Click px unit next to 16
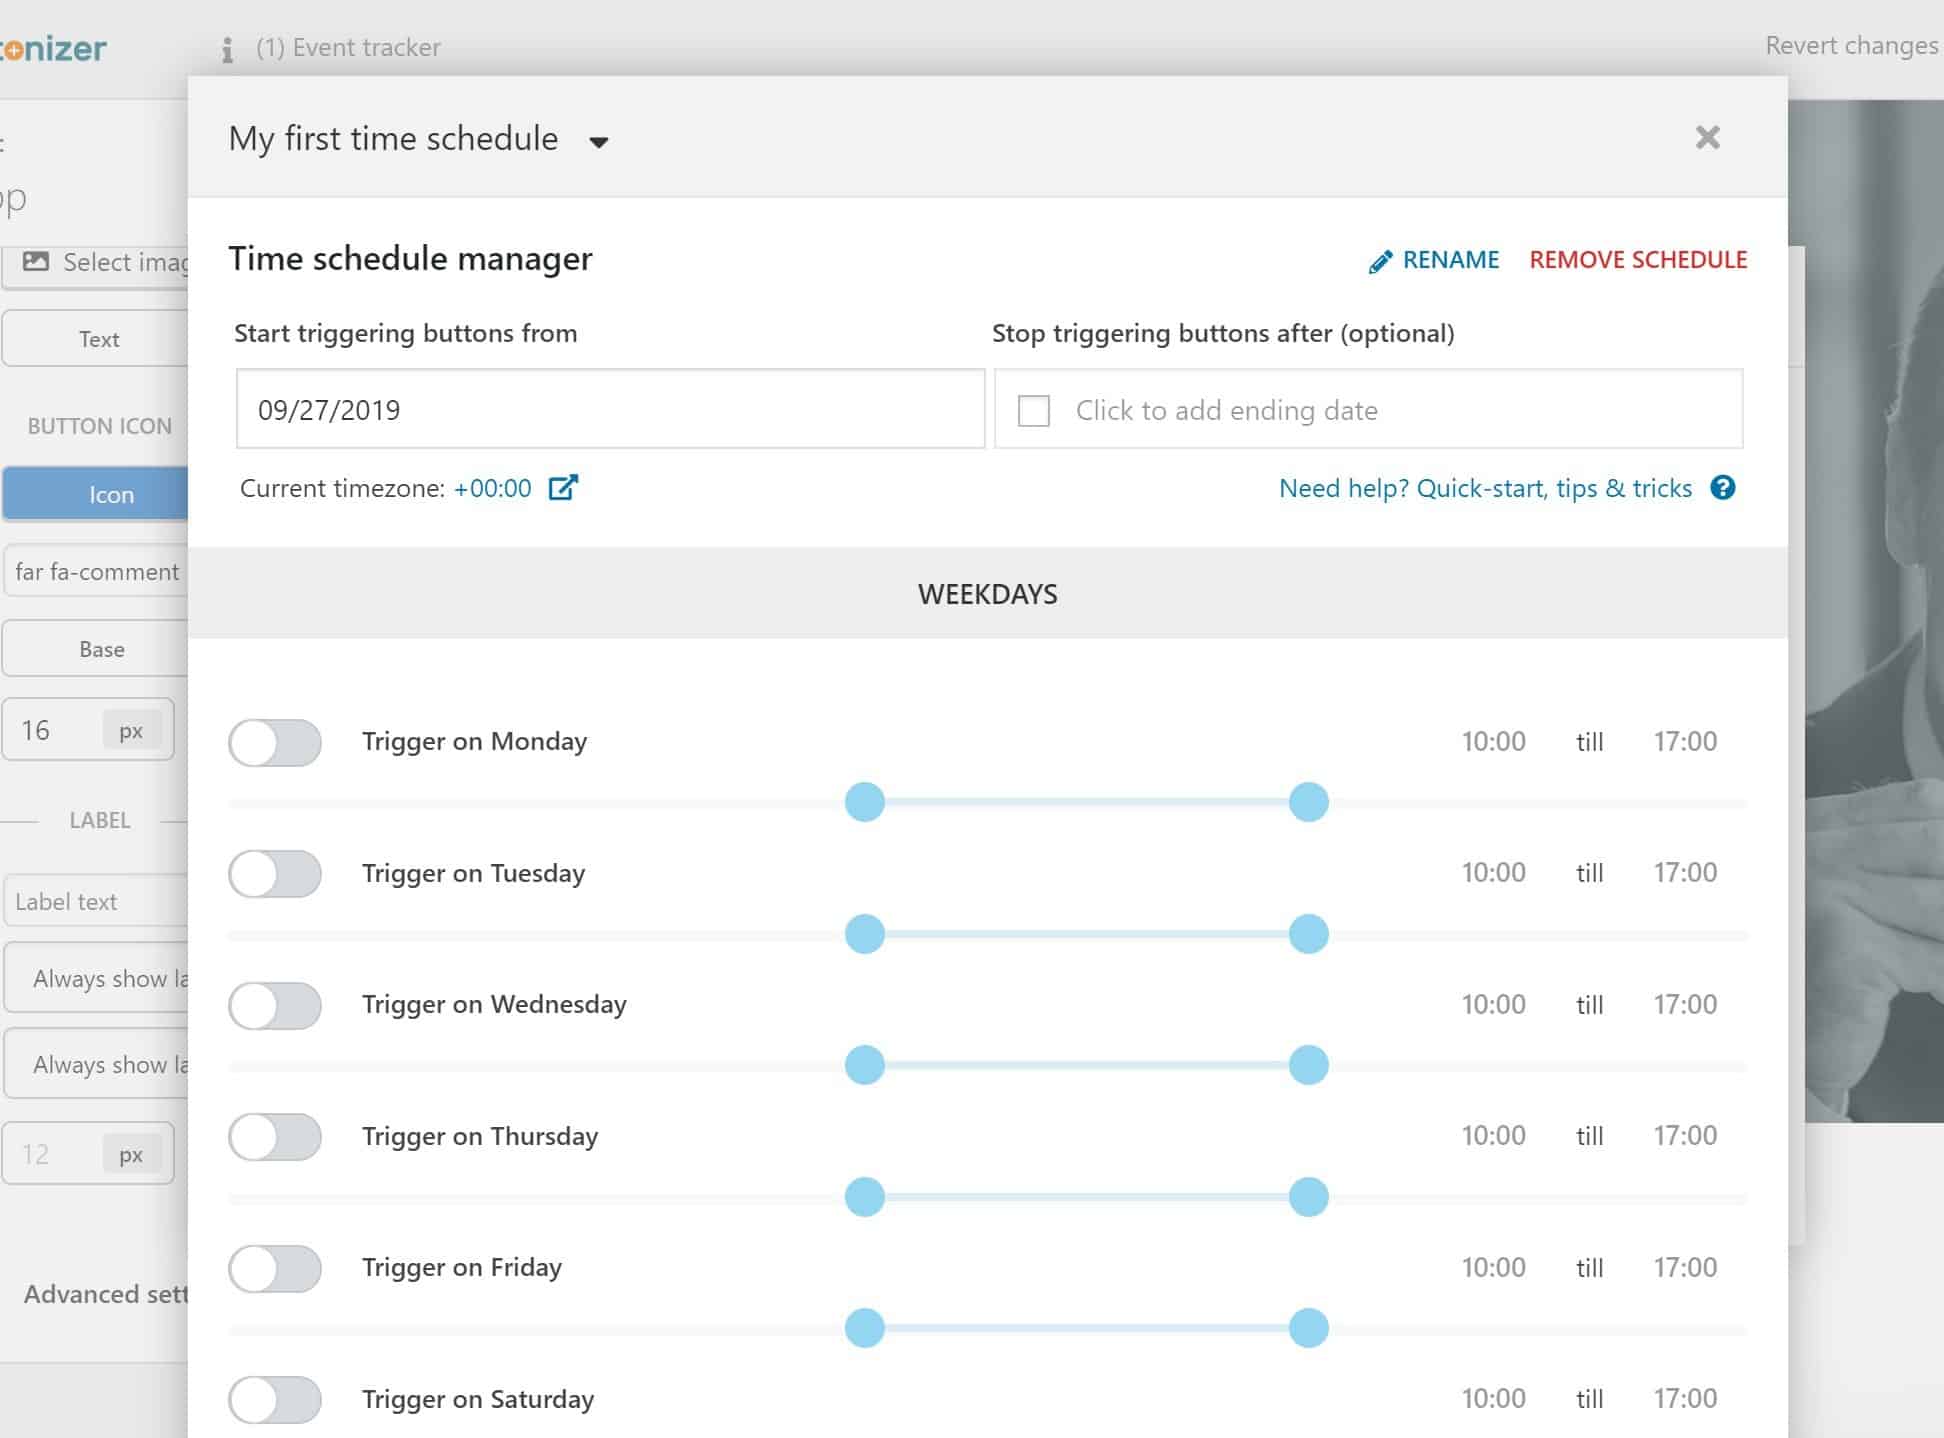 click(x=131, y=730)
